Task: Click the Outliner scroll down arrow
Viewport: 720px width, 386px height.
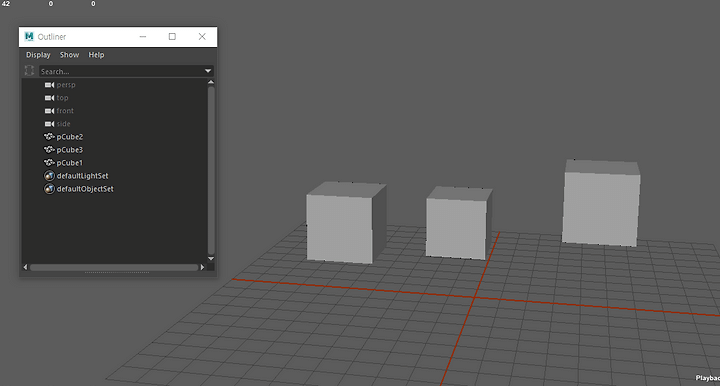Action: tap(211, 259)
